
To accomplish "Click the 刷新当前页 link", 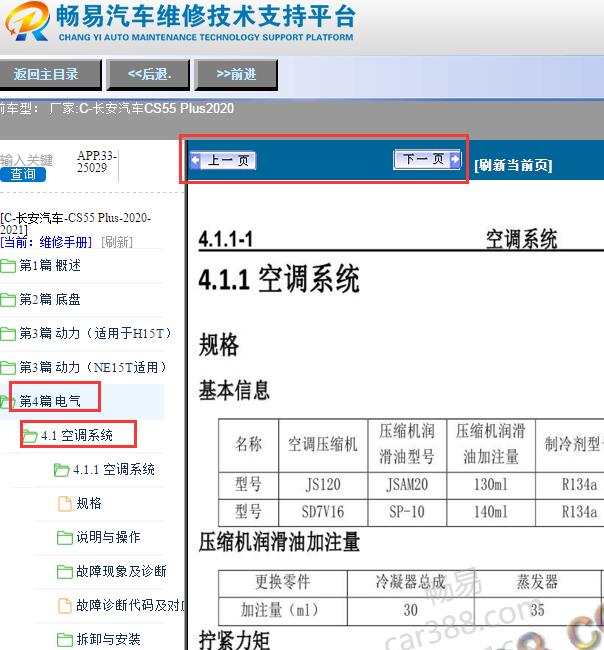I will [513, 165].
